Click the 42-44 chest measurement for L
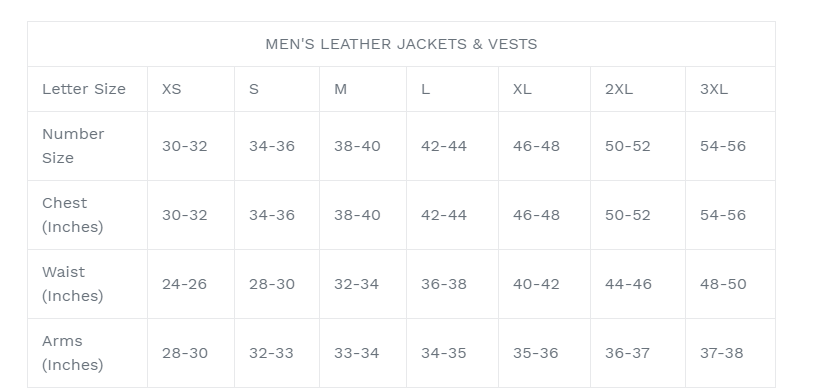Screen dimensions: 837x388 444,215
